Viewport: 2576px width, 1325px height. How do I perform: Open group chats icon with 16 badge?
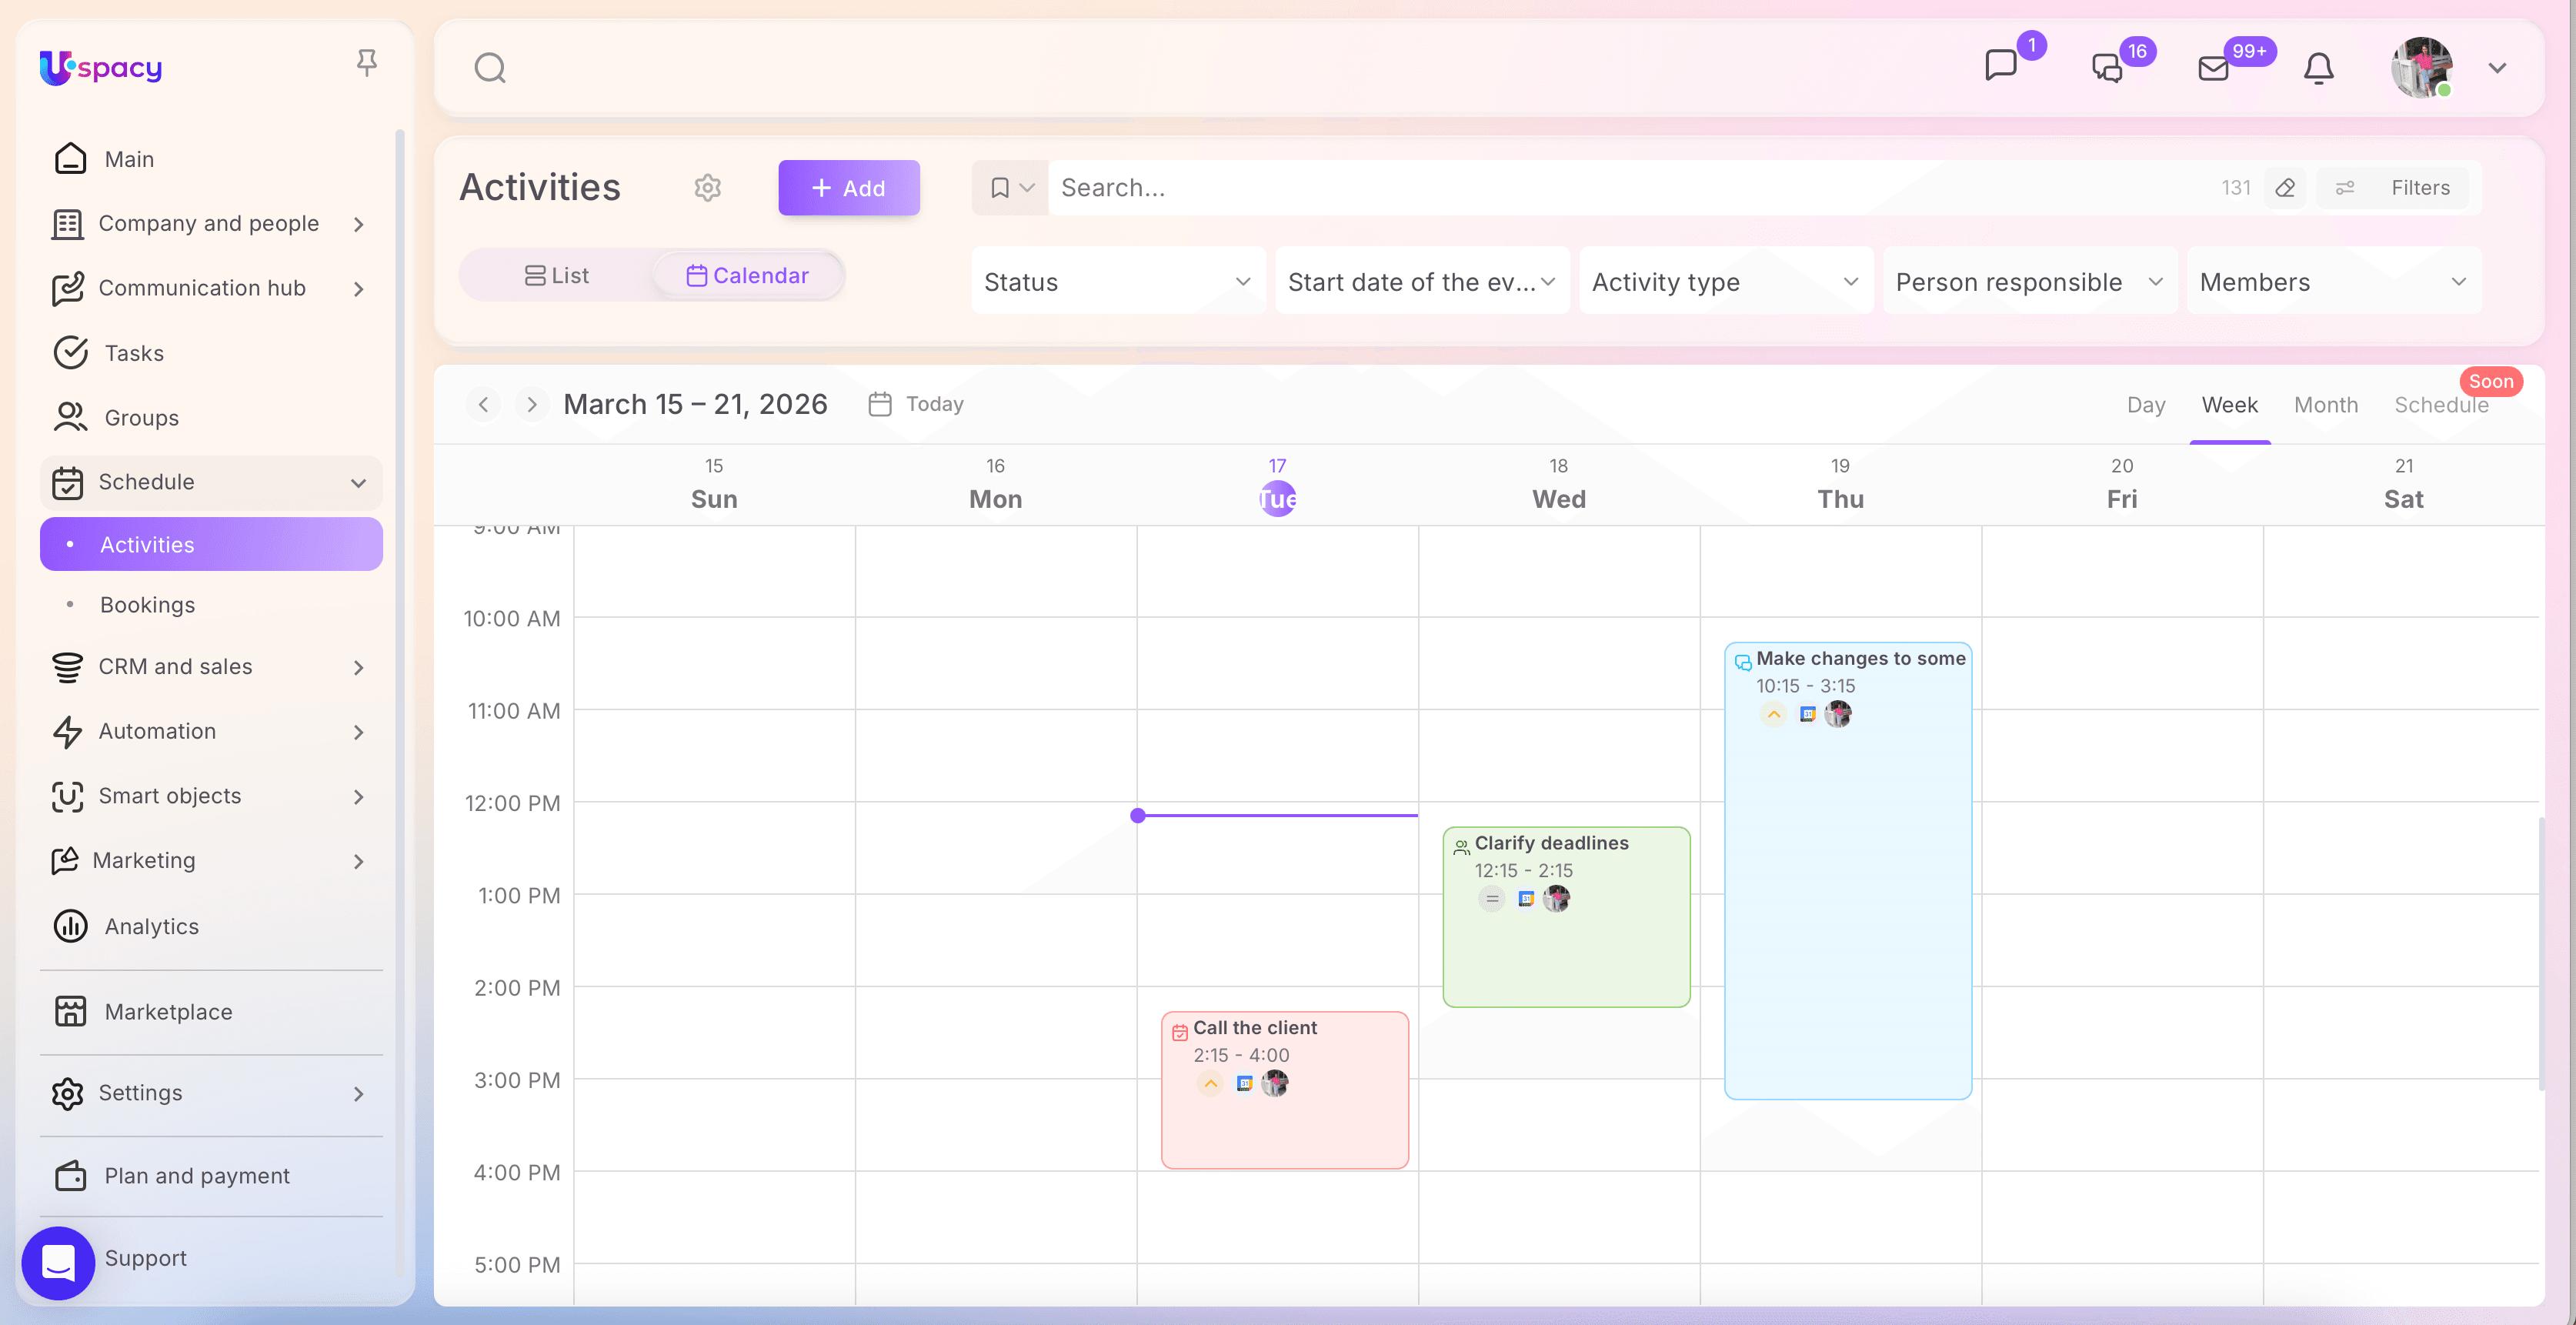[2107, 68]
